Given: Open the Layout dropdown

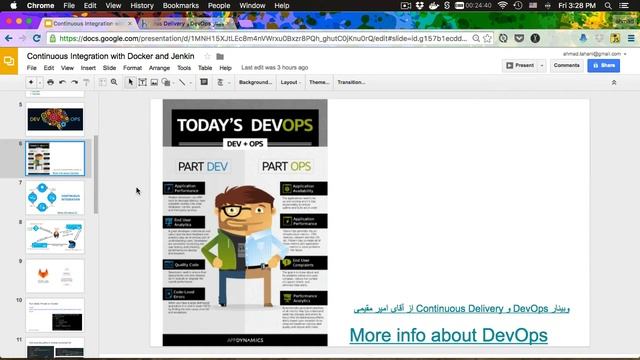Looking at the screenshot, I should (291, 82).
